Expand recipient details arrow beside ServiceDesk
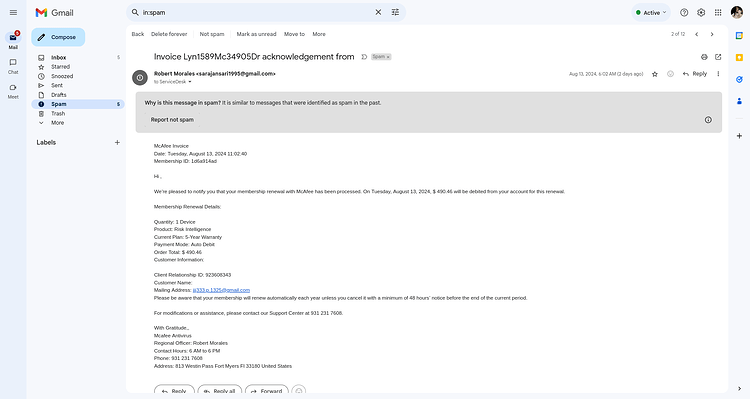Image resolution: width=750 pixels, height=399 pixels. (190, 82)
